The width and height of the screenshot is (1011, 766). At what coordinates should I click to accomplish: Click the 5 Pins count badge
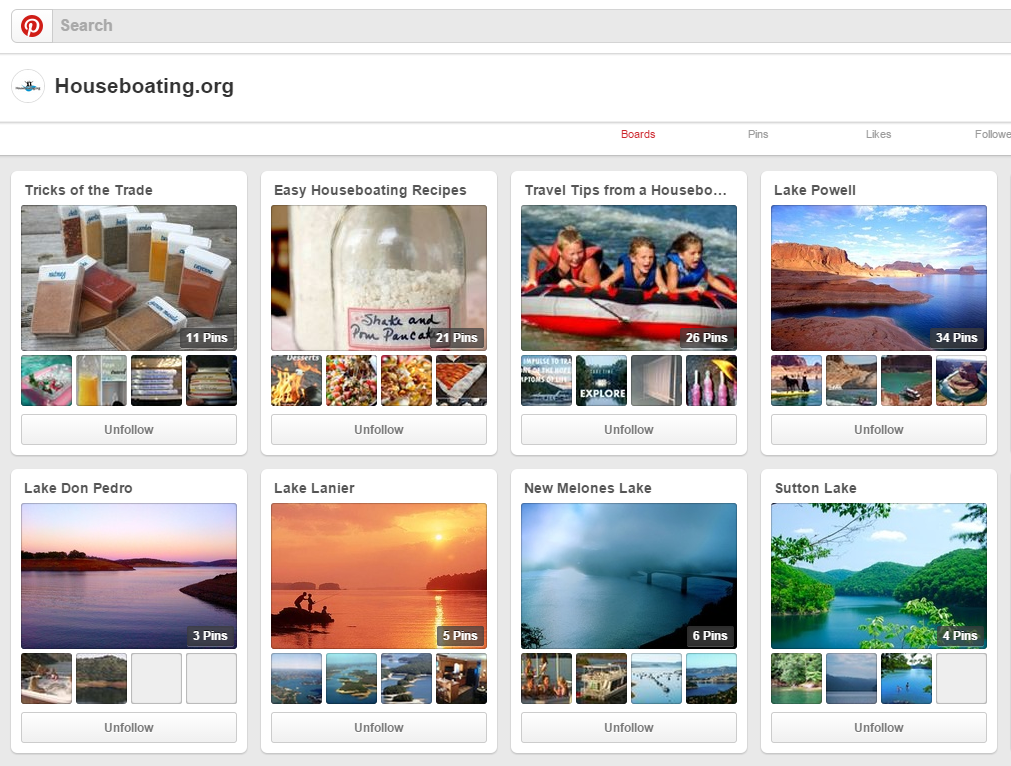(x=460, y=635)
